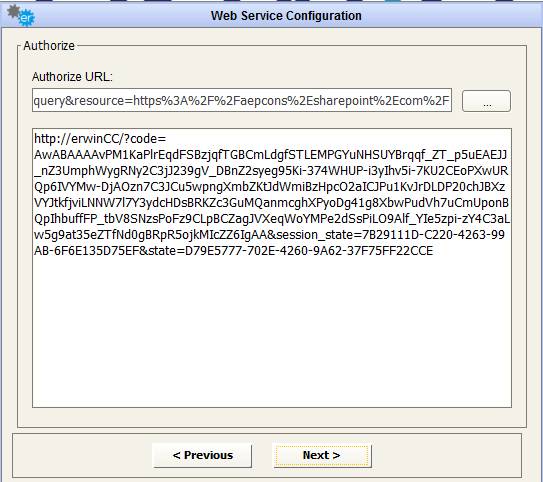Screen dimensions: 543x482
Task: Click the 'Authorize' group box heading
Action: 49,46
